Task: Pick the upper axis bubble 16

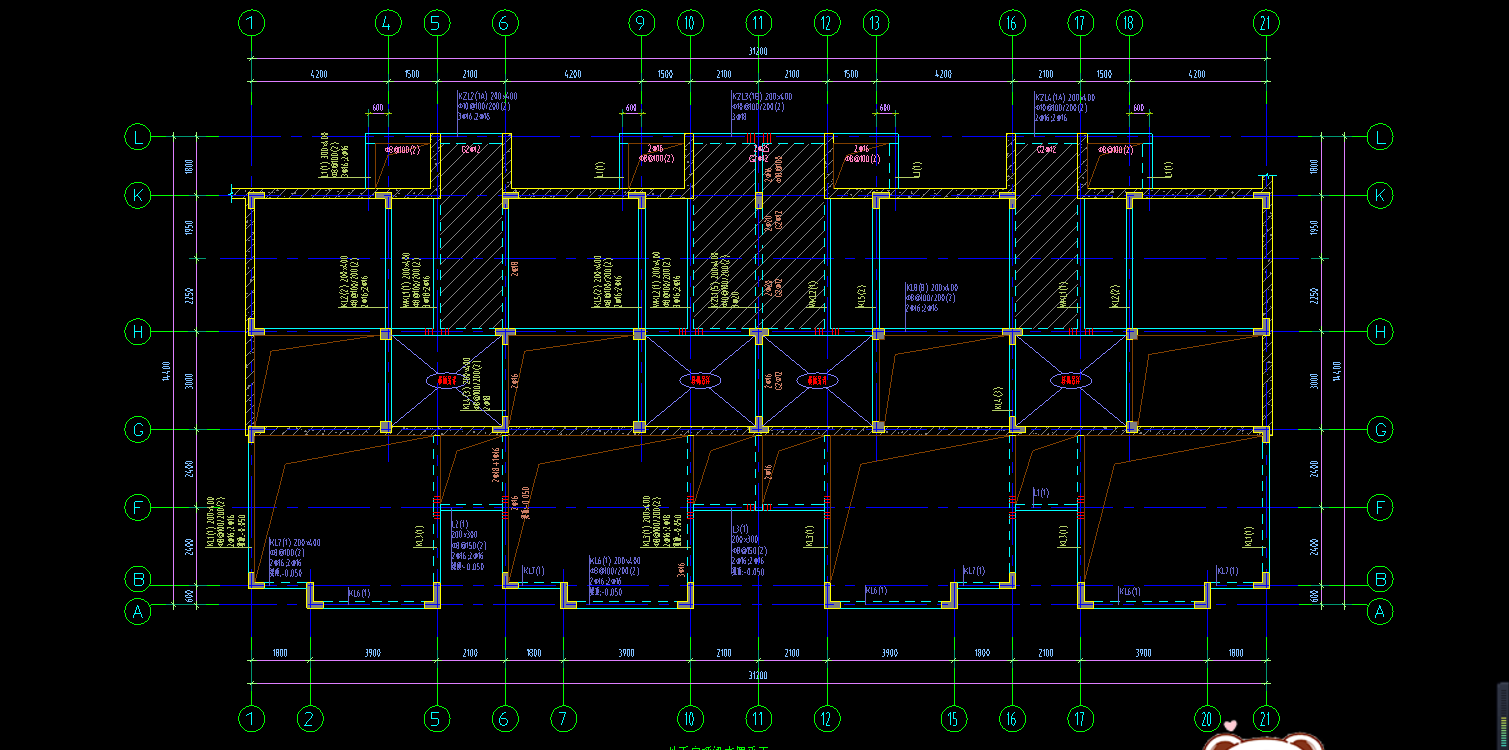Action: (x=1012, y=22)
